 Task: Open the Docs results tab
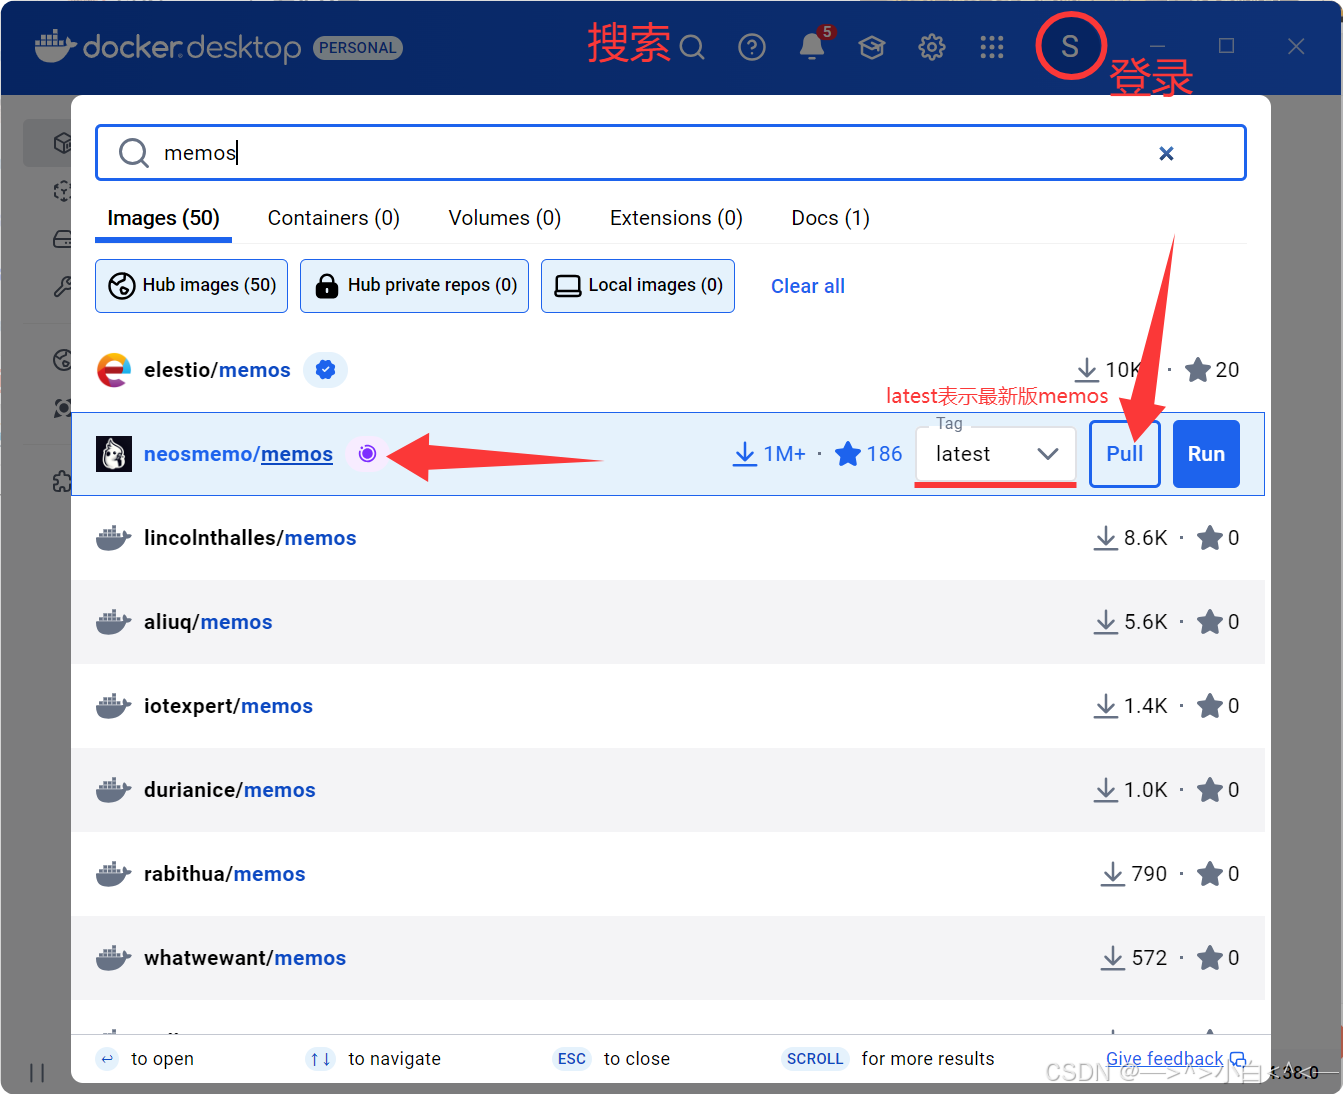click(829, 218)
